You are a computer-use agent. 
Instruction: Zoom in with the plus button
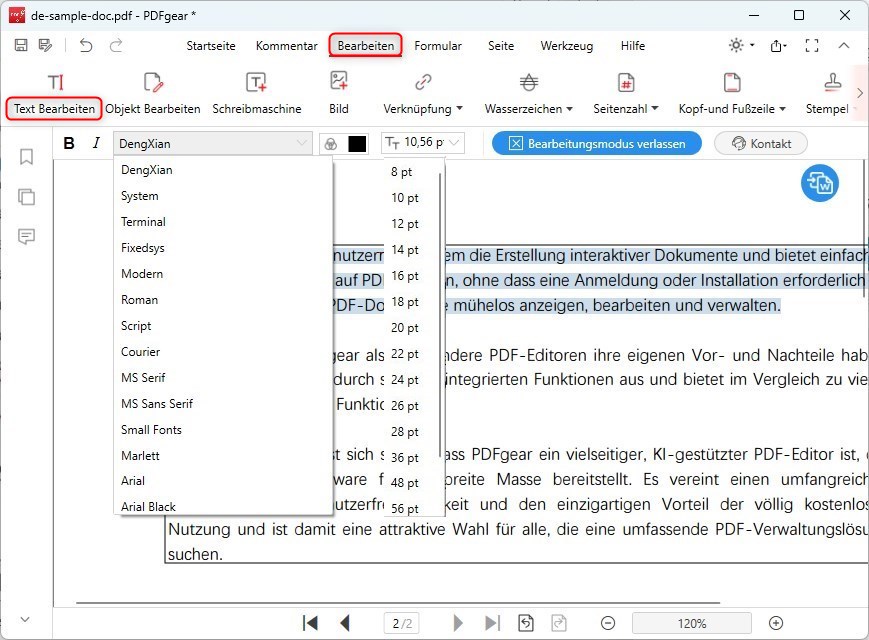click(776, 623)
